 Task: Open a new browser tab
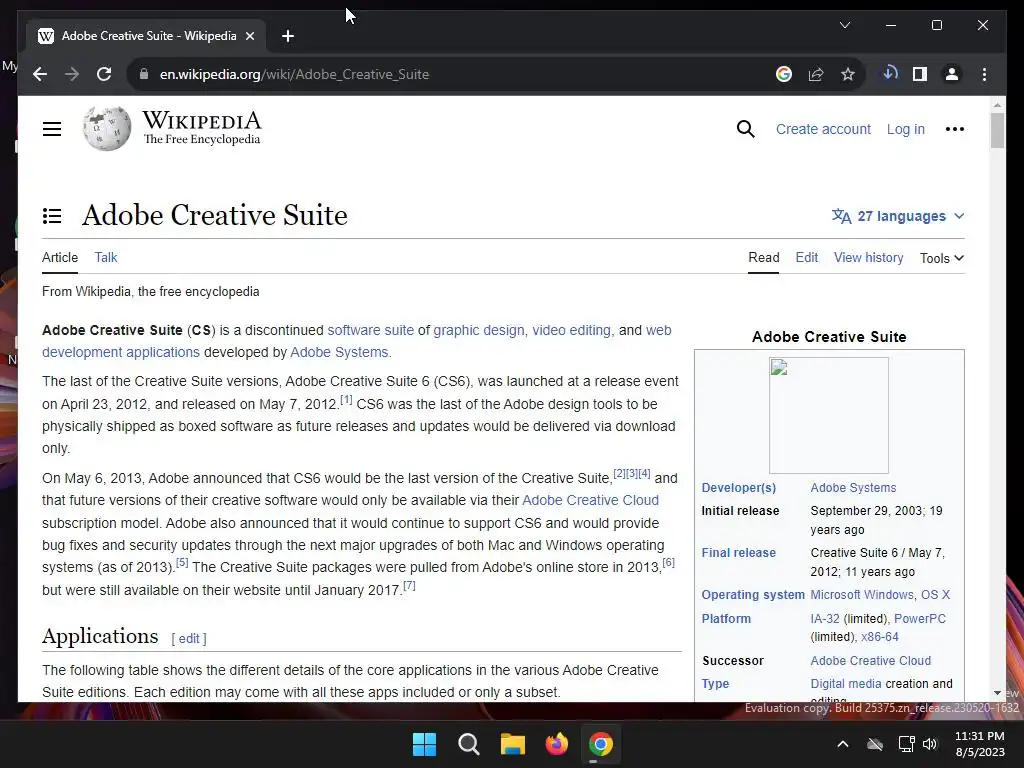(x=288, y=36)
